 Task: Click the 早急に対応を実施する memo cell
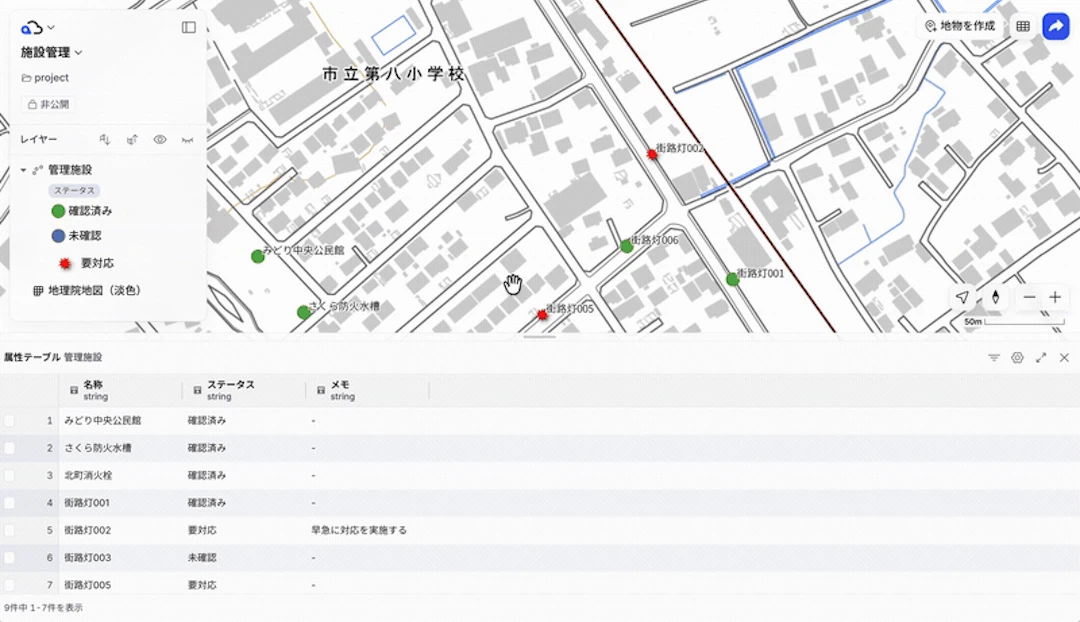pos(367,530)
